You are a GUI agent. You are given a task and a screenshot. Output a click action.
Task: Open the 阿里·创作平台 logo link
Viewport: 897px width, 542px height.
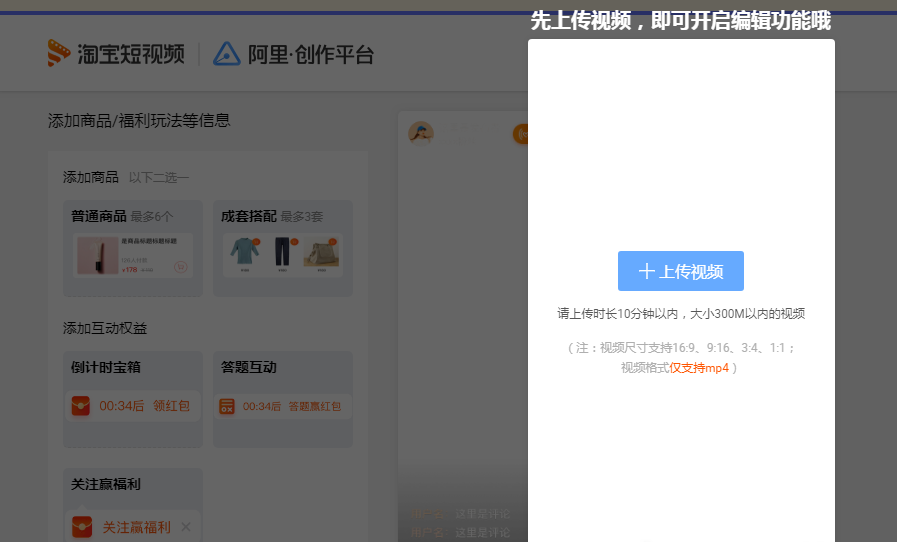pos(293,54)
